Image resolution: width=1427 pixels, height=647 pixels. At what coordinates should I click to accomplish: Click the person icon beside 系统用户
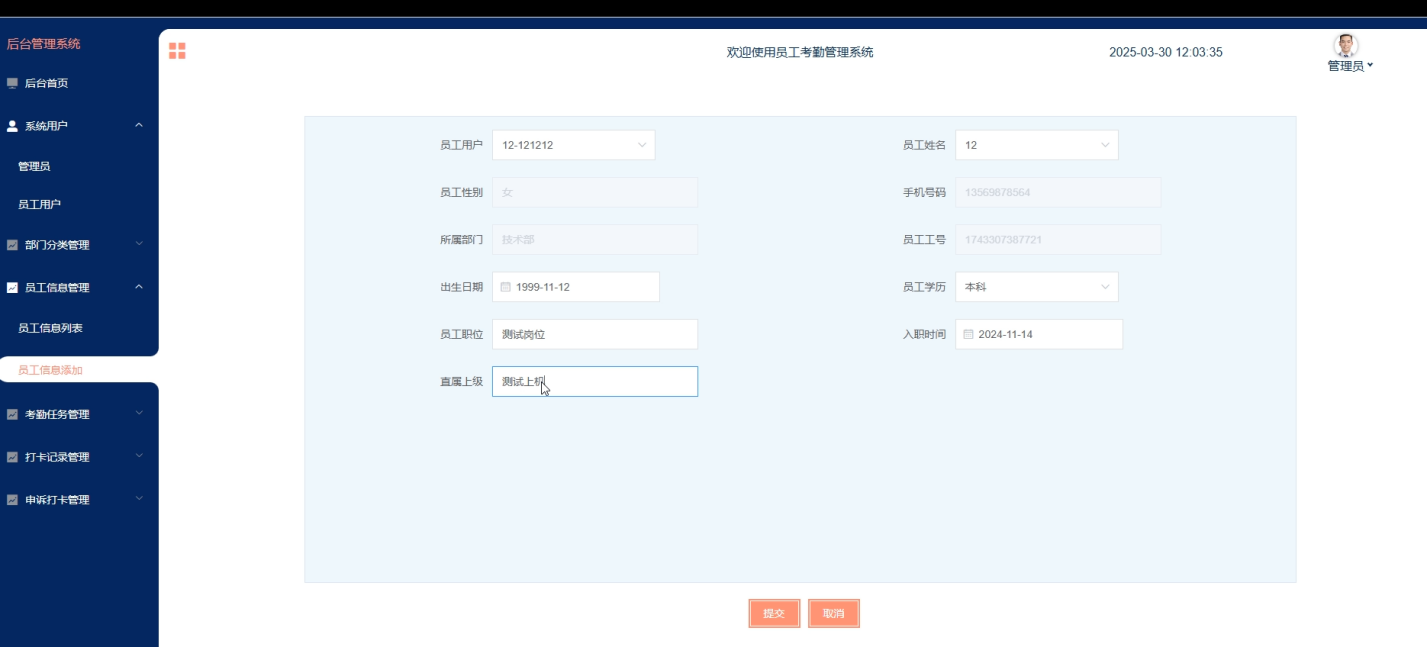12,126
